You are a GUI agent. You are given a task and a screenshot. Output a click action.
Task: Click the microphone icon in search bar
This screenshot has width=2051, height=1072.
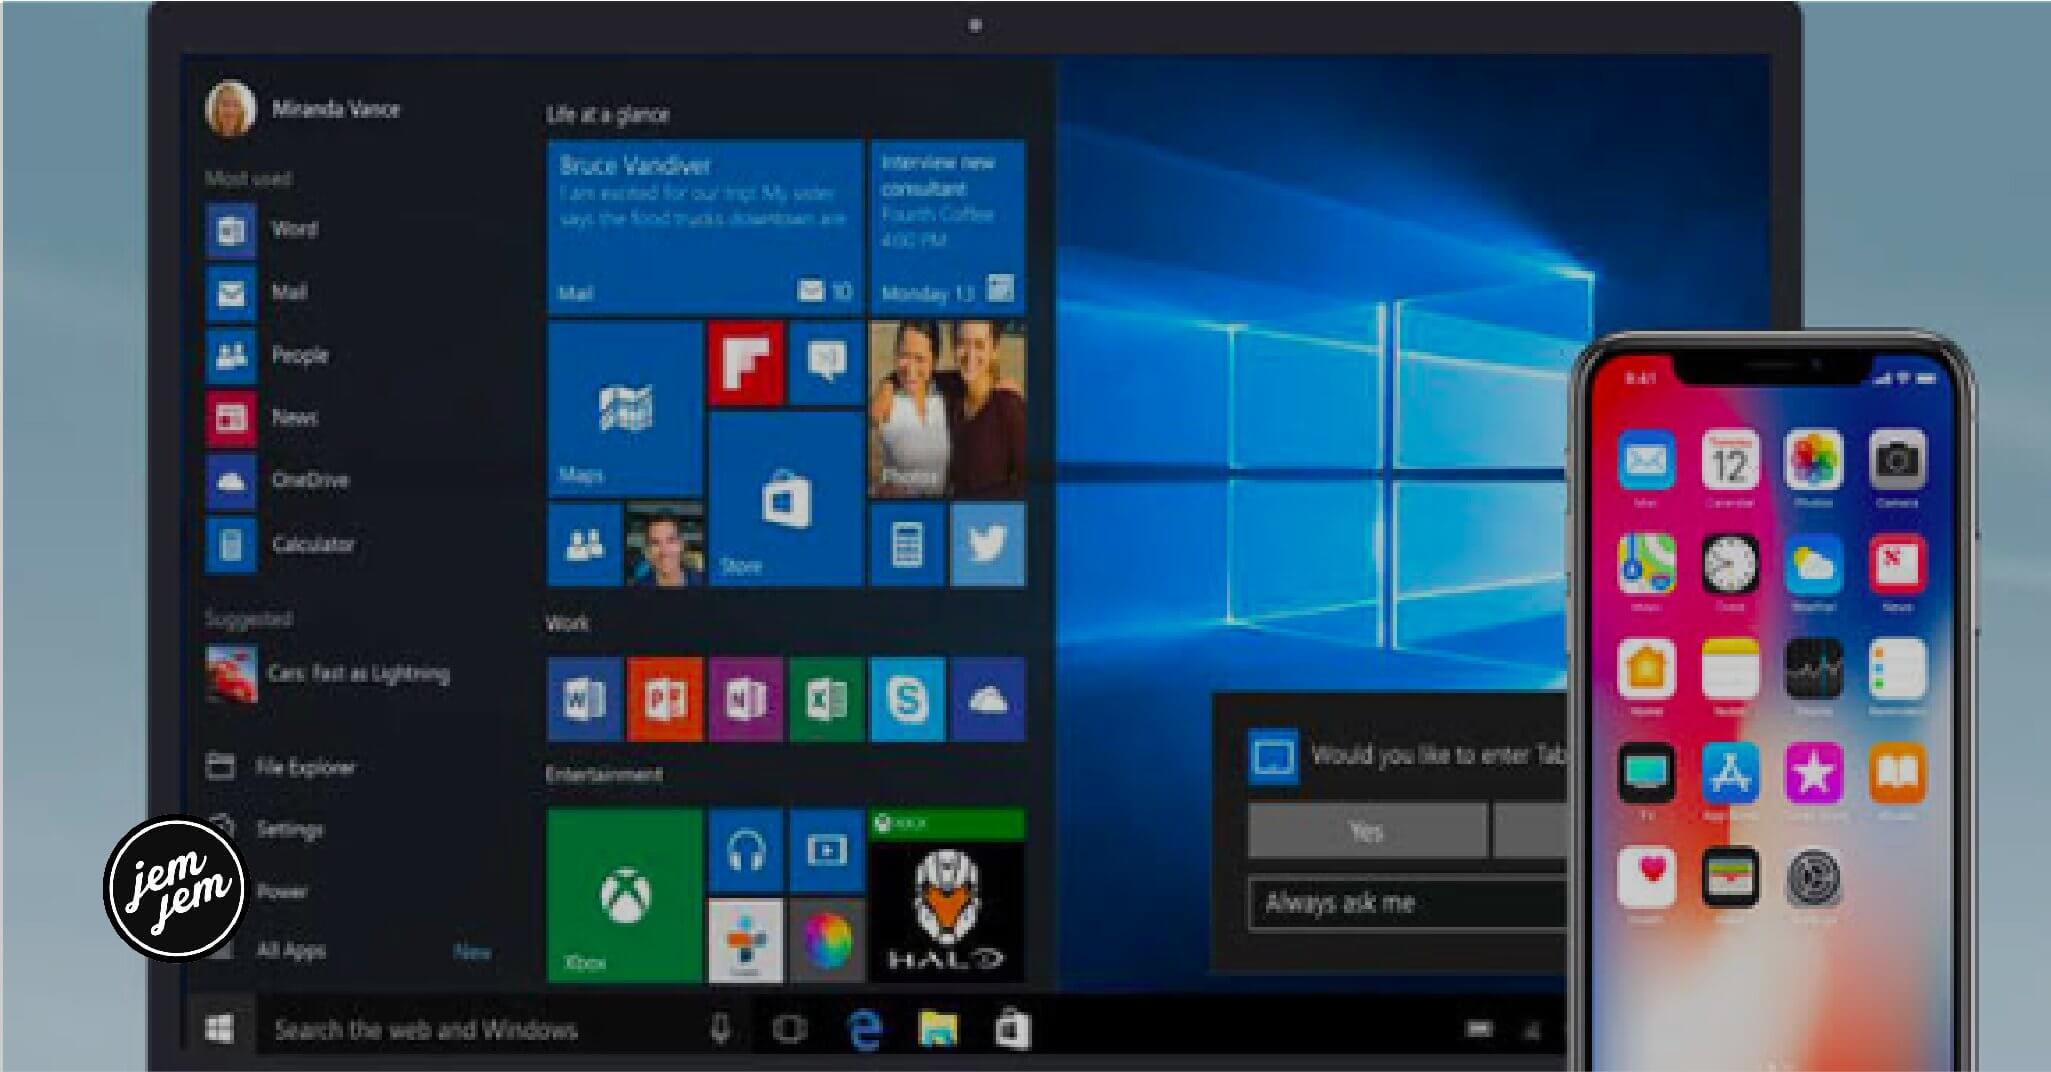coord(720,1029)
